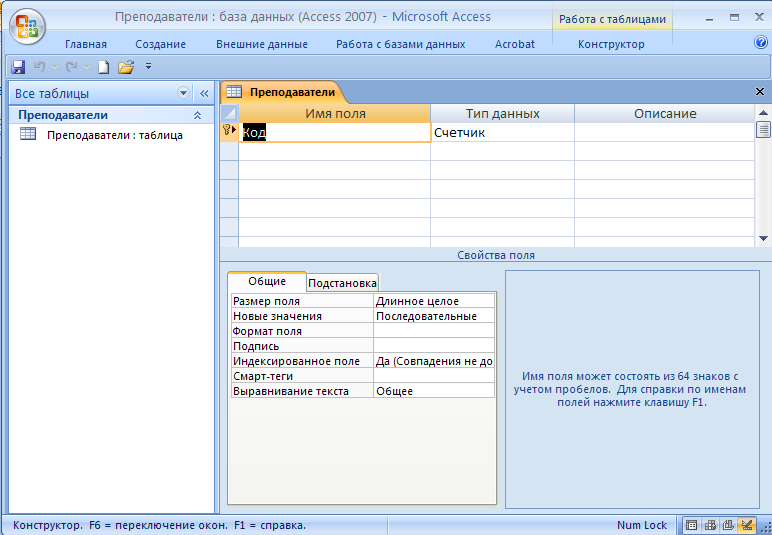Switch to the Общие properties tab
The height and width of the screenshot is (535, 772).
click(x=267, y=281)
